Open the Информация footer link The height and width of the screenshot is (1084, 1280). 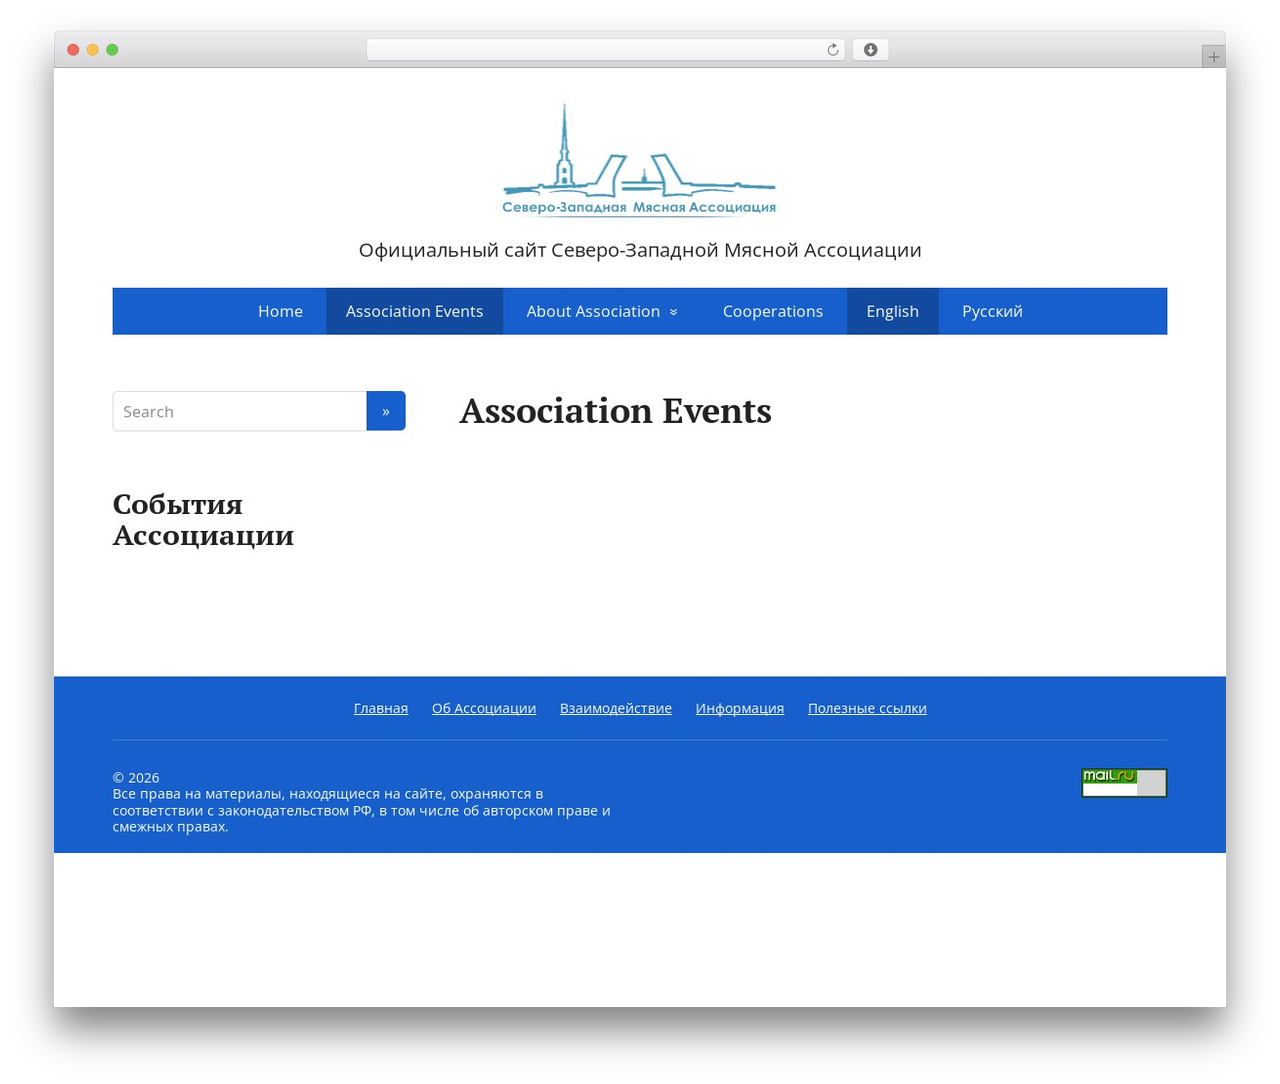tap(740, 708)
